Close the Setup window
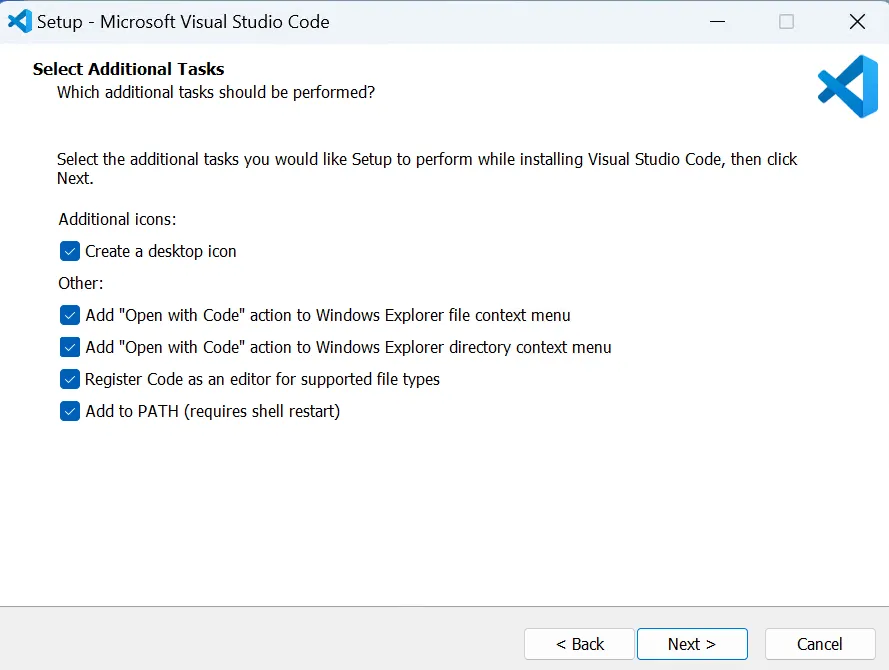This screenshot has width=889, height=670. click(x=857, y=22)
